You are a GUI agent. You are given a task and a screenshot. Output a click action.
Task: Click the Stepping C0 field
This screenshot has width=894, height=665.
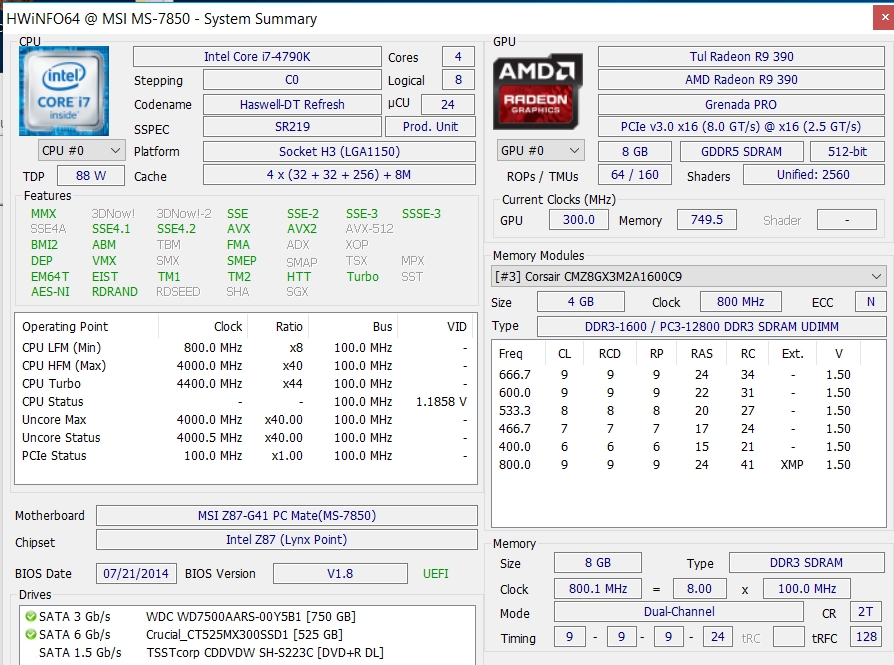pyautogui.click(x=292, y=80)
